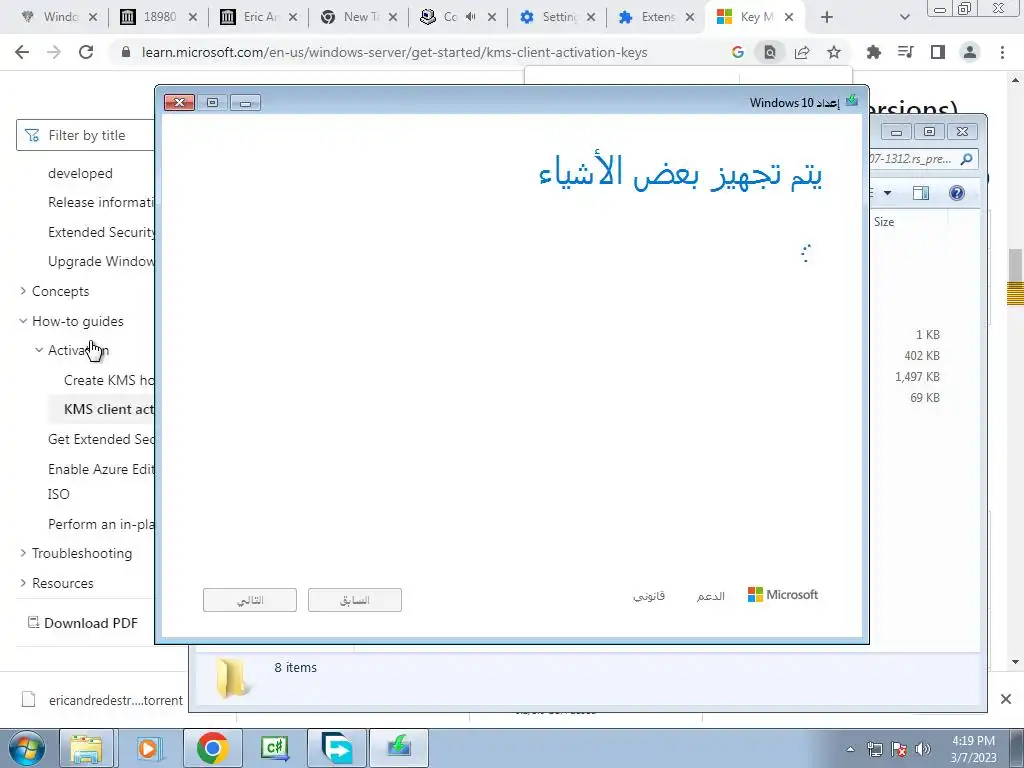Image resolution: width=1024 pixels, height=768 pixels.
Task: Show hidden tray icons arrow
Action: click(x=850, y=749)
